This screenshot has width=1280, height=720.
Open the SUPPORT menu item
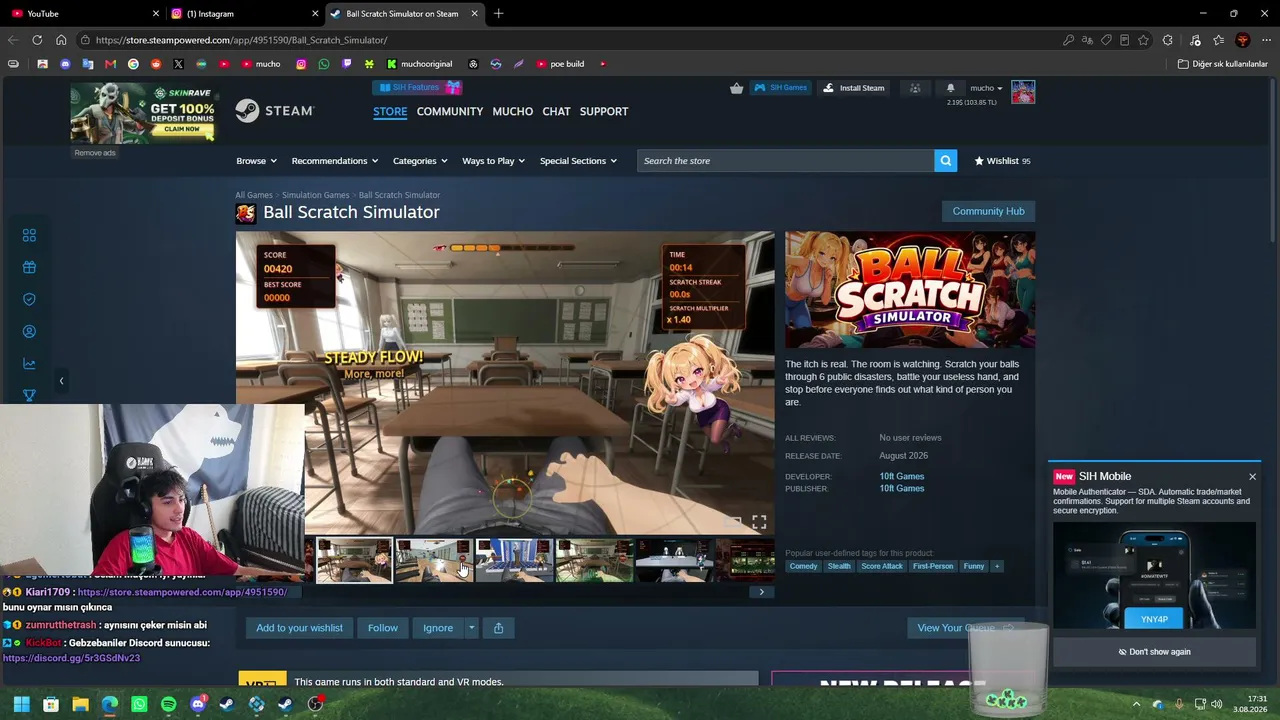604,111
